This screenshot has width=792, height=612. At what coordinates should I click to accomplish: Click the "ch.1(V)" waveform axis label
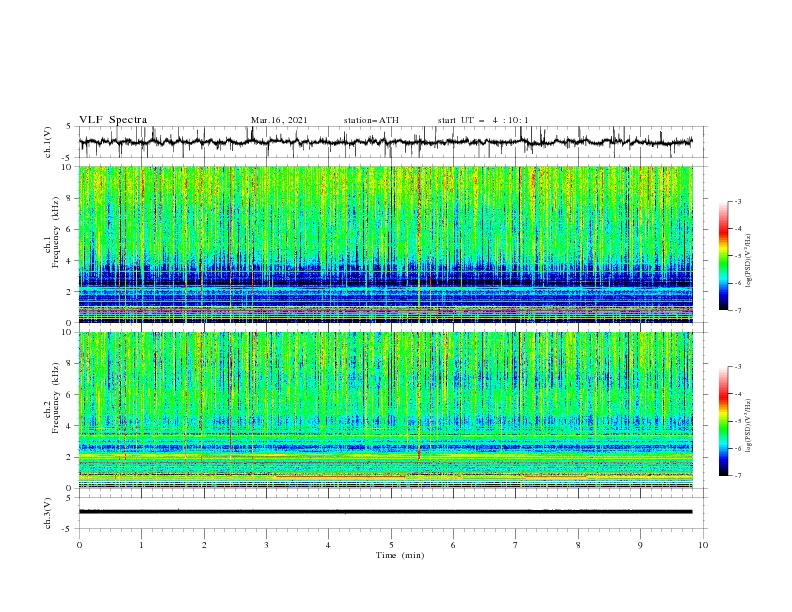[48, 142]
